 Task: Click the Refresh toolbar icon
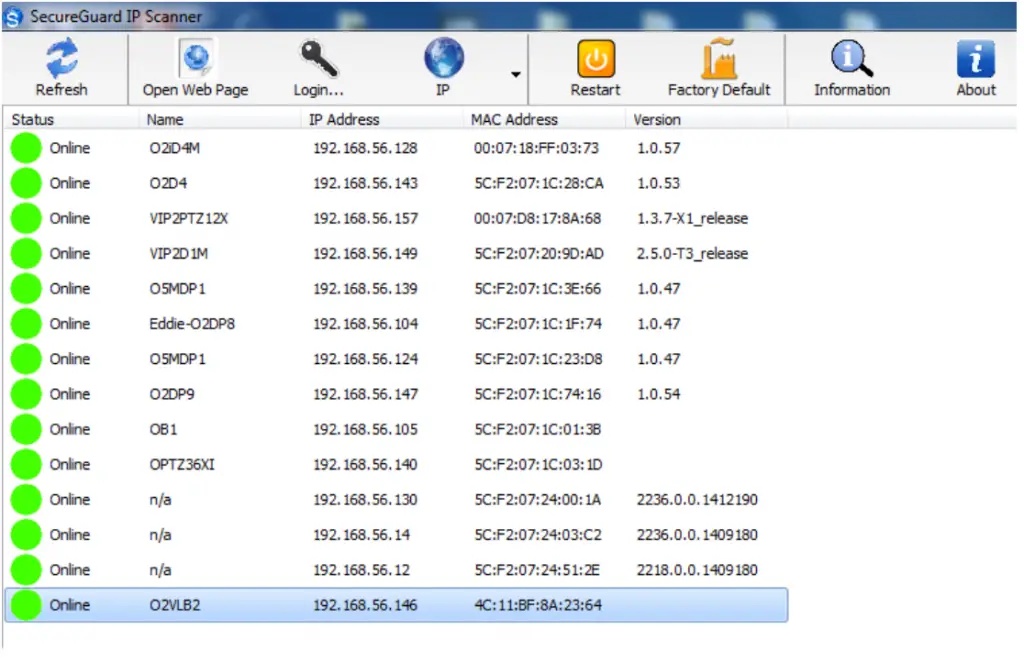[x=61, y=58]
